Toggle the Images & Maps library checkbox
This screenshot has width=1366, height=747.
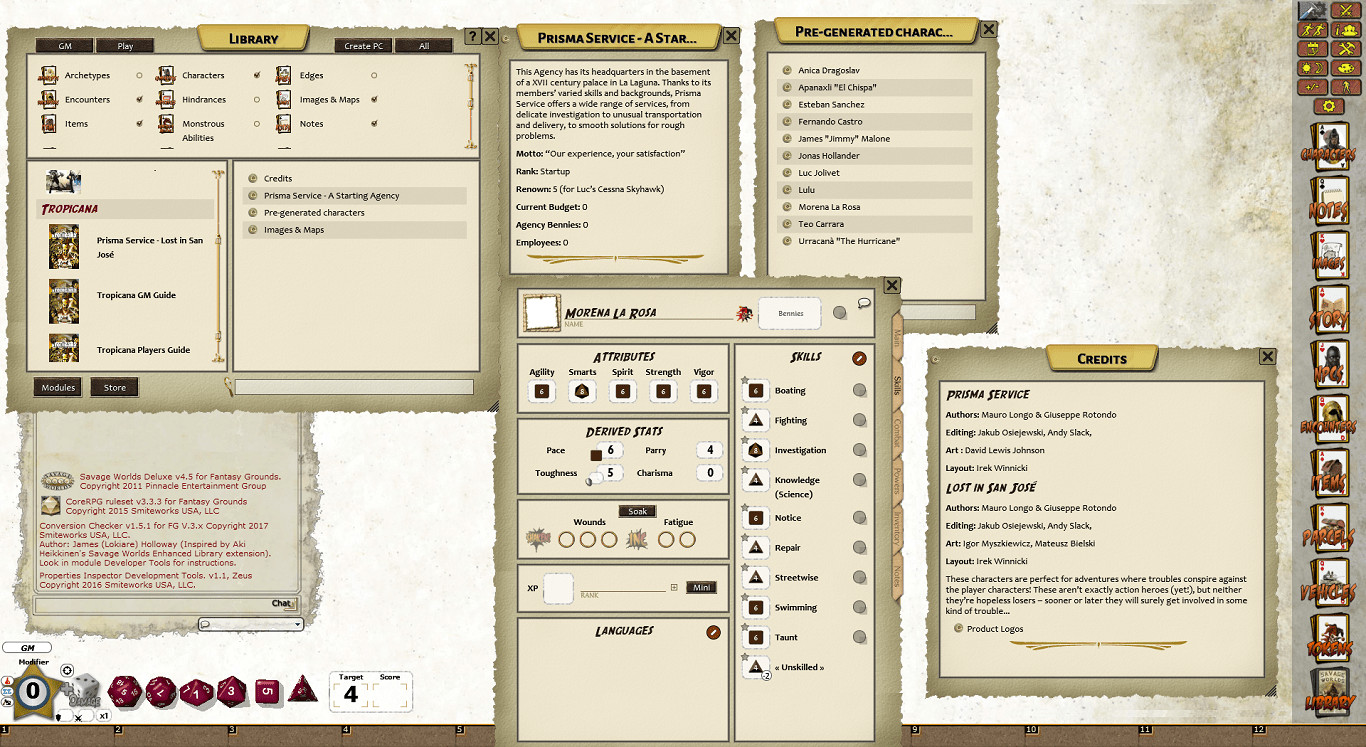(374, 100)
